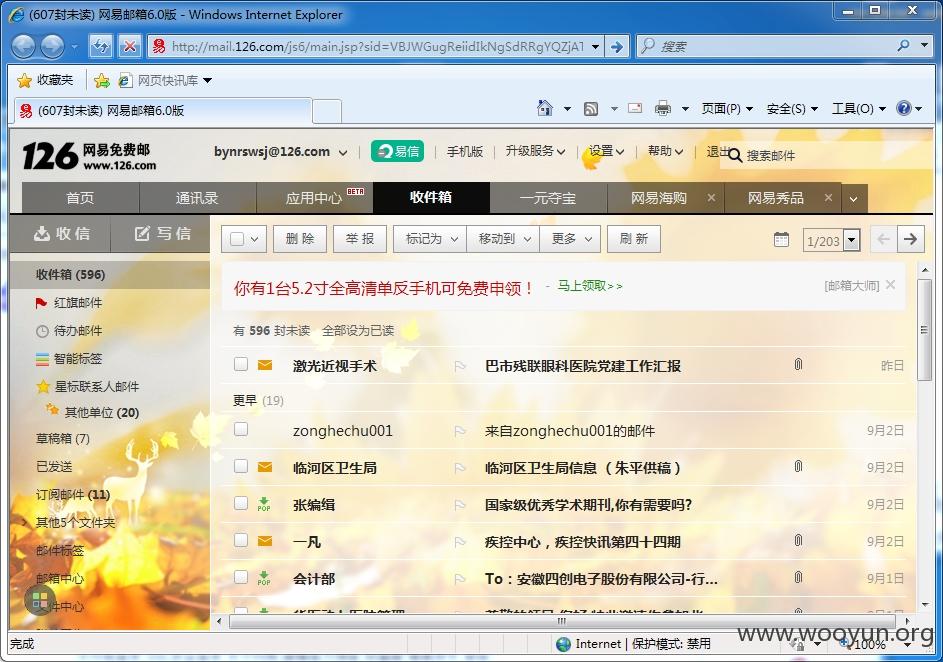Screen dimensions: 943x662
Task: Open the address bar history dropdown
Action: click(x=595, y=47)
